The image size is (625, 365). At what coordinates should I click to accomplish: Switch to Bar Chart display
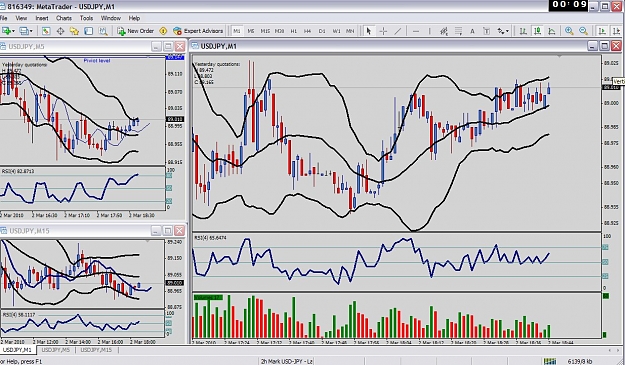523,31
